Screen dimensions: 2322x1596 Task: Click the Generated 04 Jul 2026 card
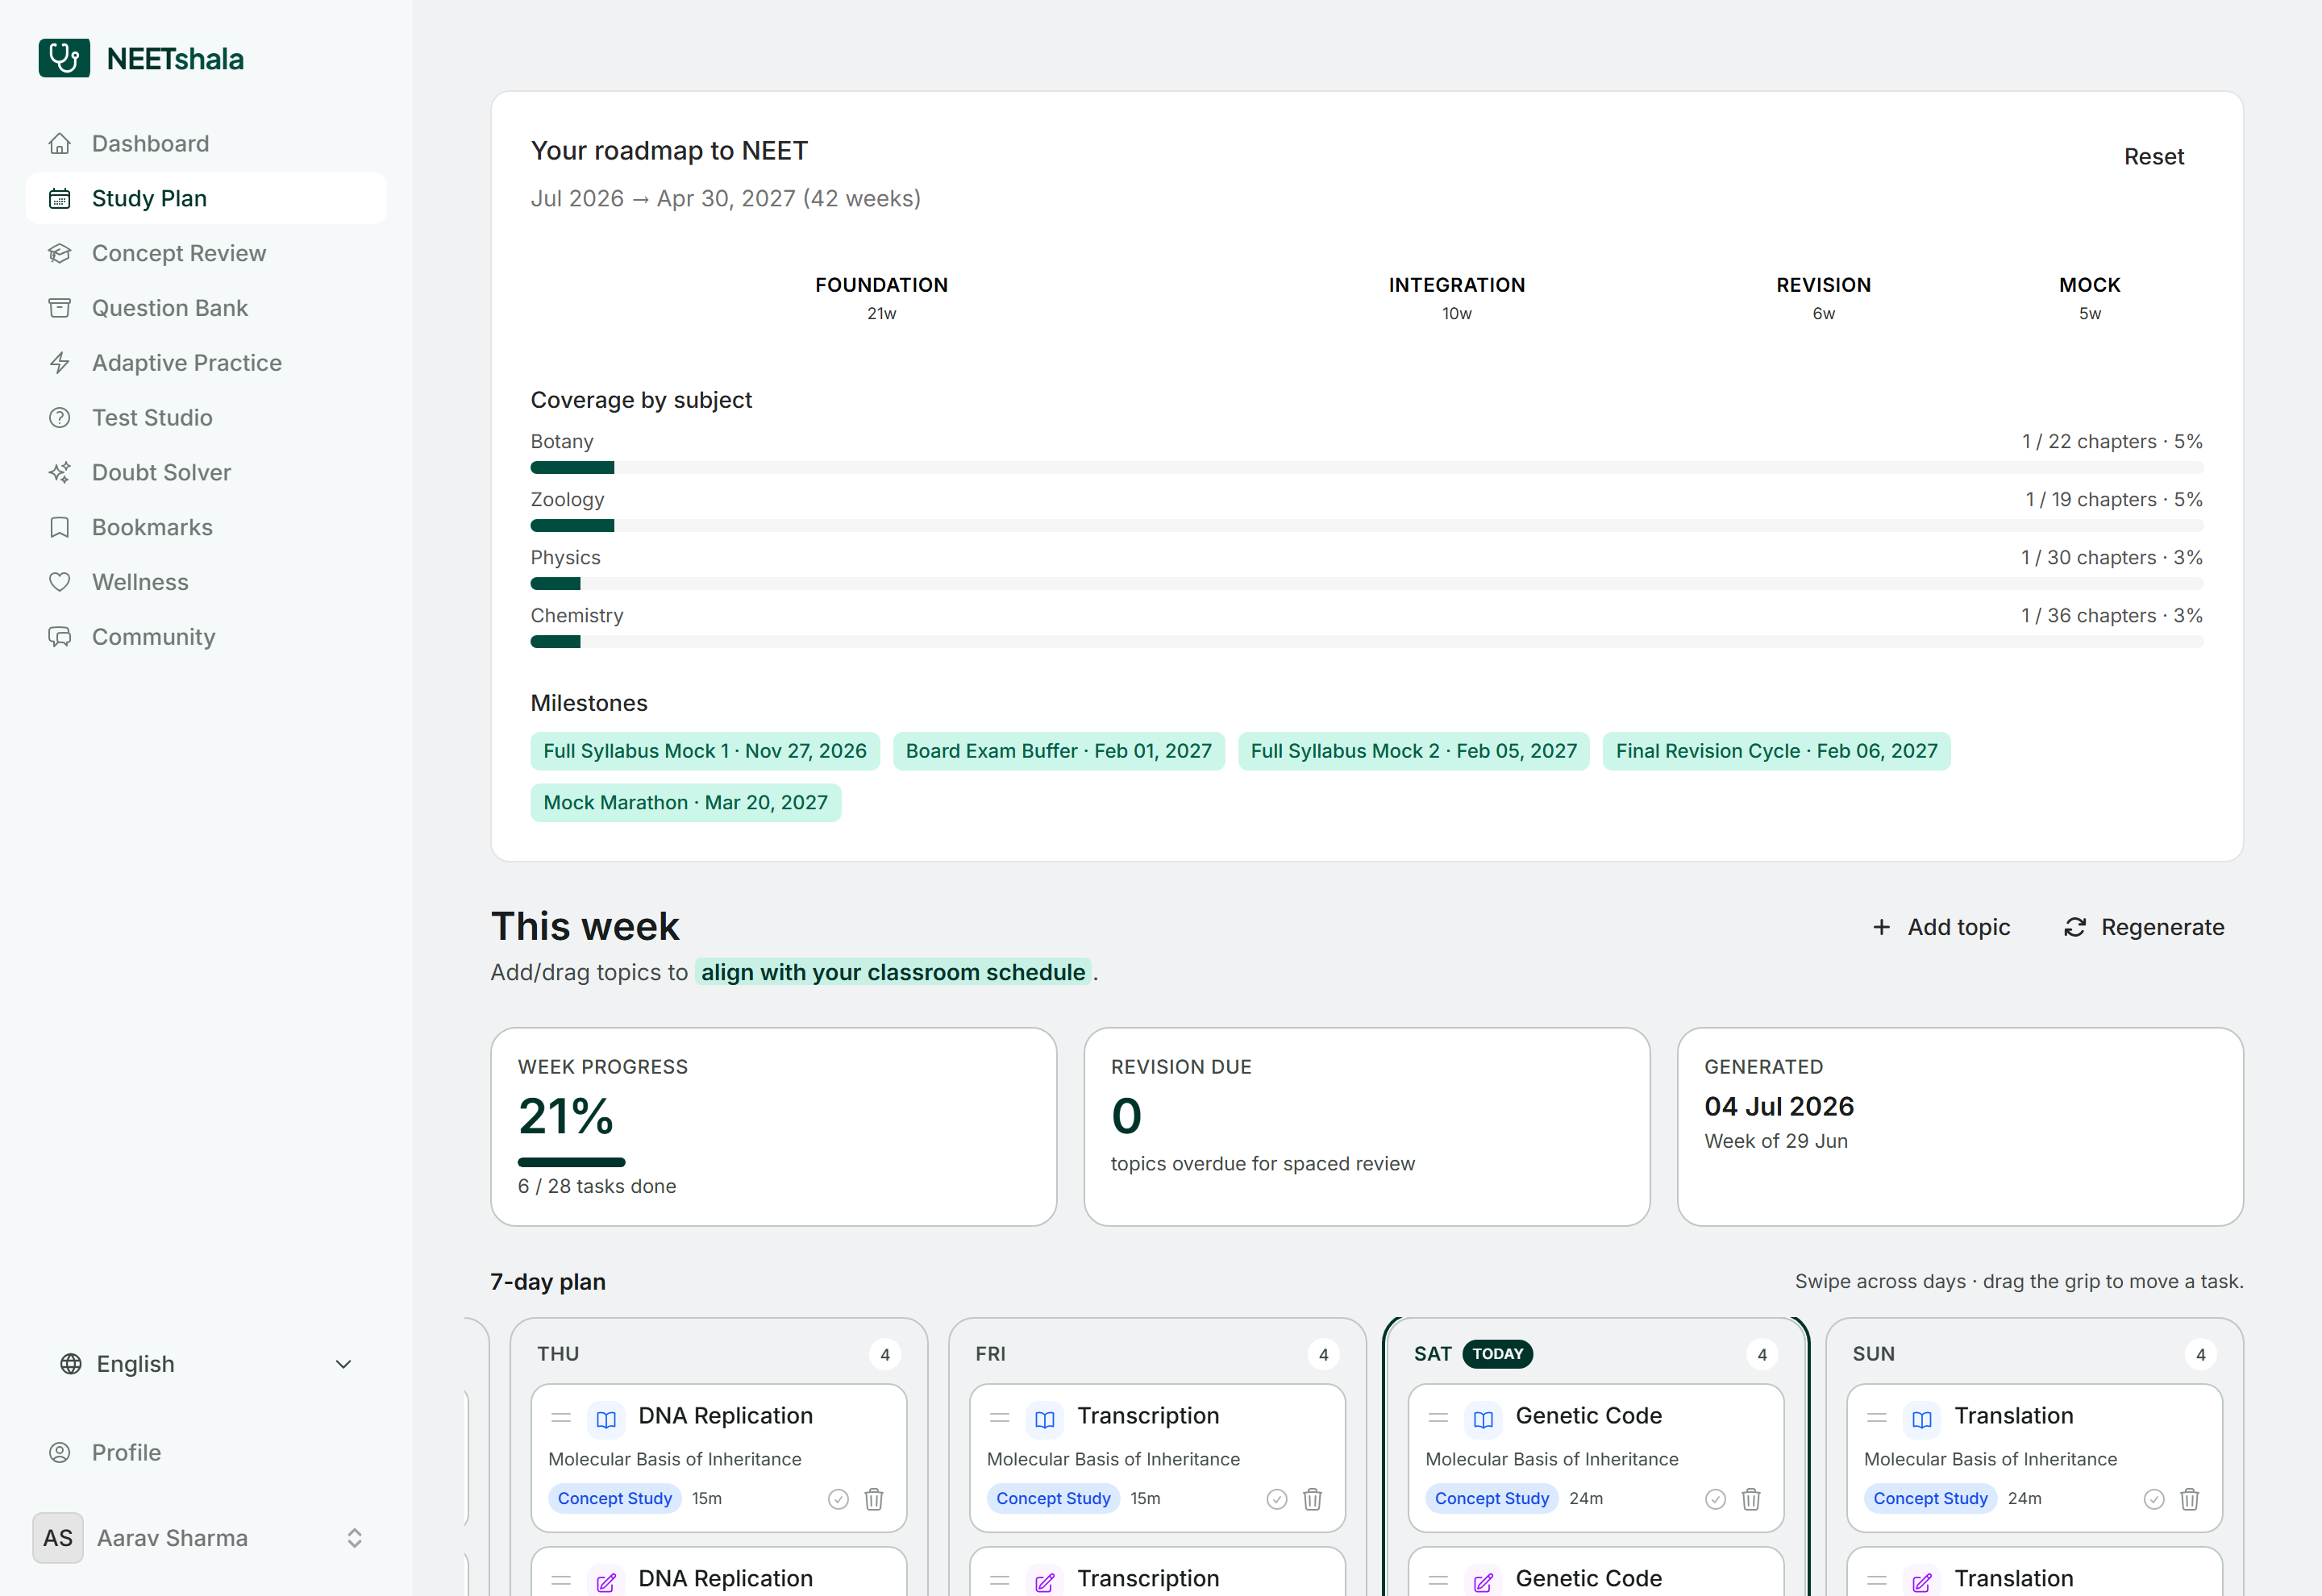[x=1960, y=1126]
